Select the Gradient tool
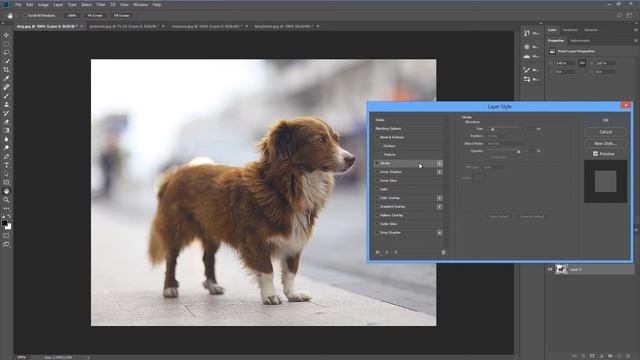Screen dimensions: 640x360 6,130
